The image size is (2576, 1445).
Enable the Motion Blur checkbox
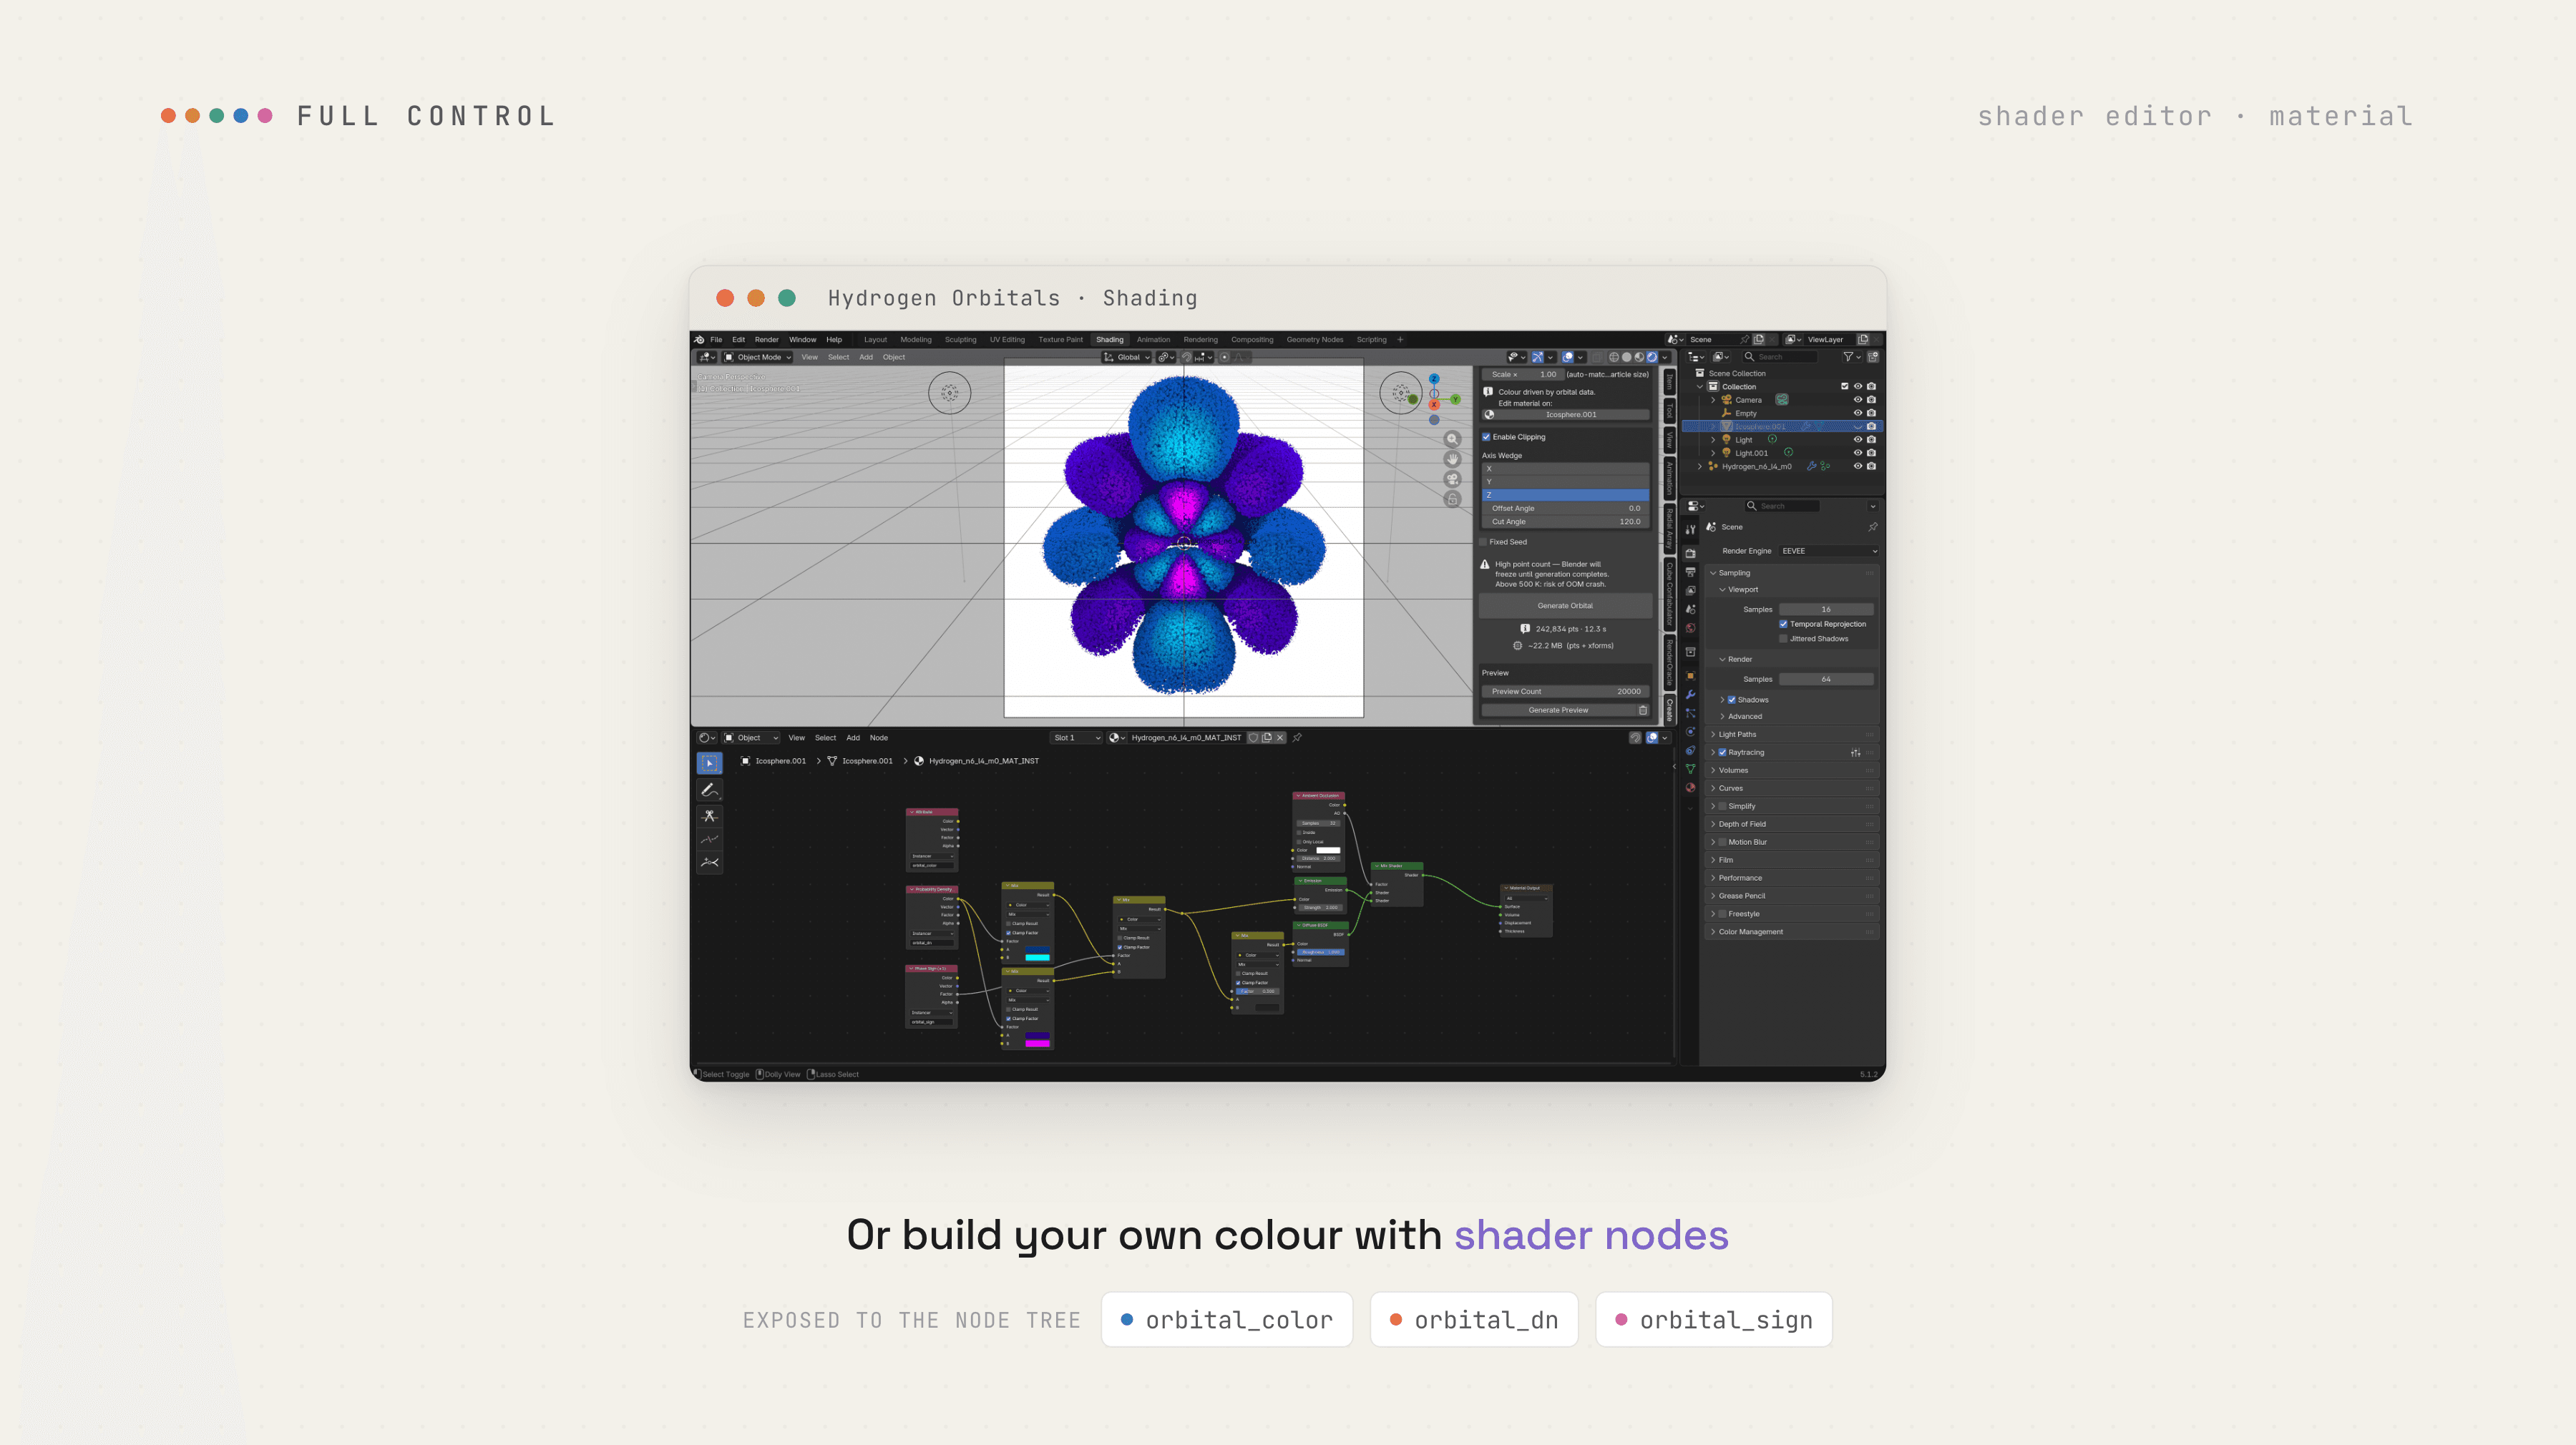[1722, 843]
